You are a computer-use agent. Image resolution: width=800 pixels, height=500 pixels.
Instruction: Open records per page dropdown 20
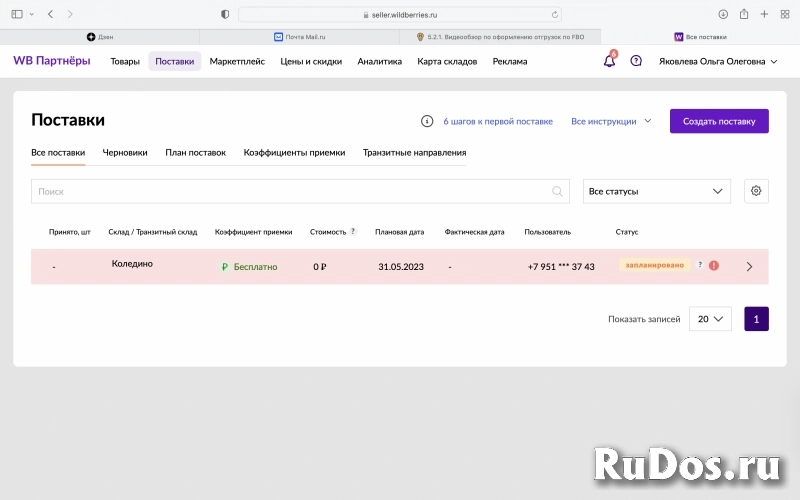710,319
